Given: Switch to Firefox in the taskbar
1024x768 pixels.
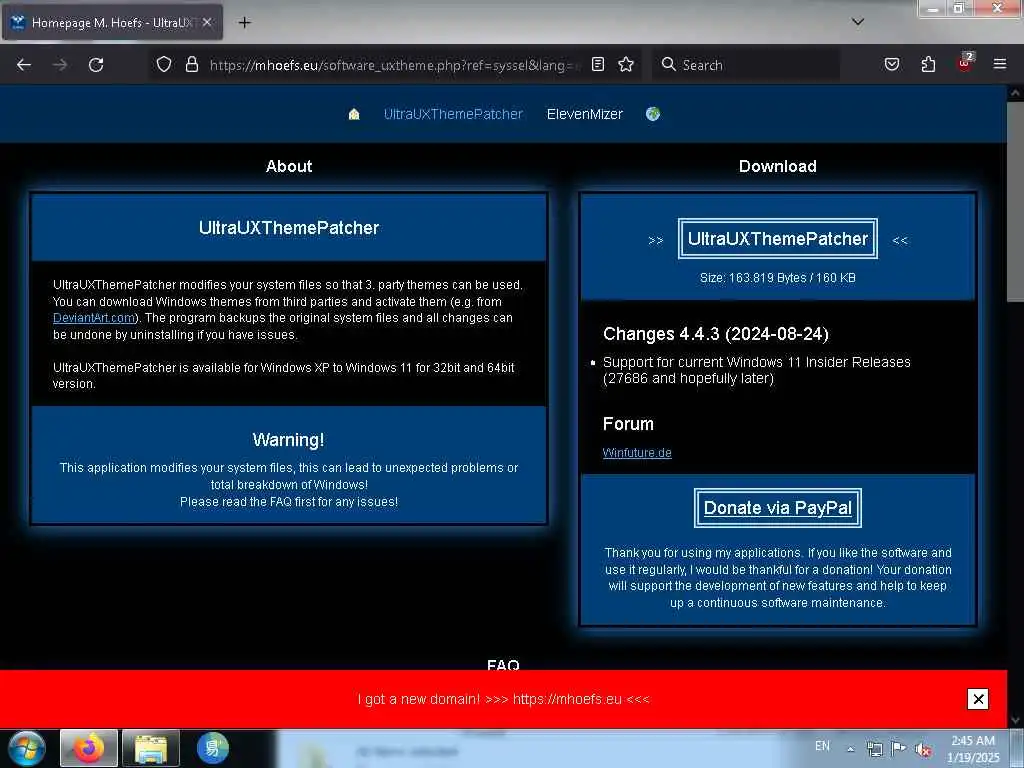Looking at the screenshot, I should click(x=89, y=748).
